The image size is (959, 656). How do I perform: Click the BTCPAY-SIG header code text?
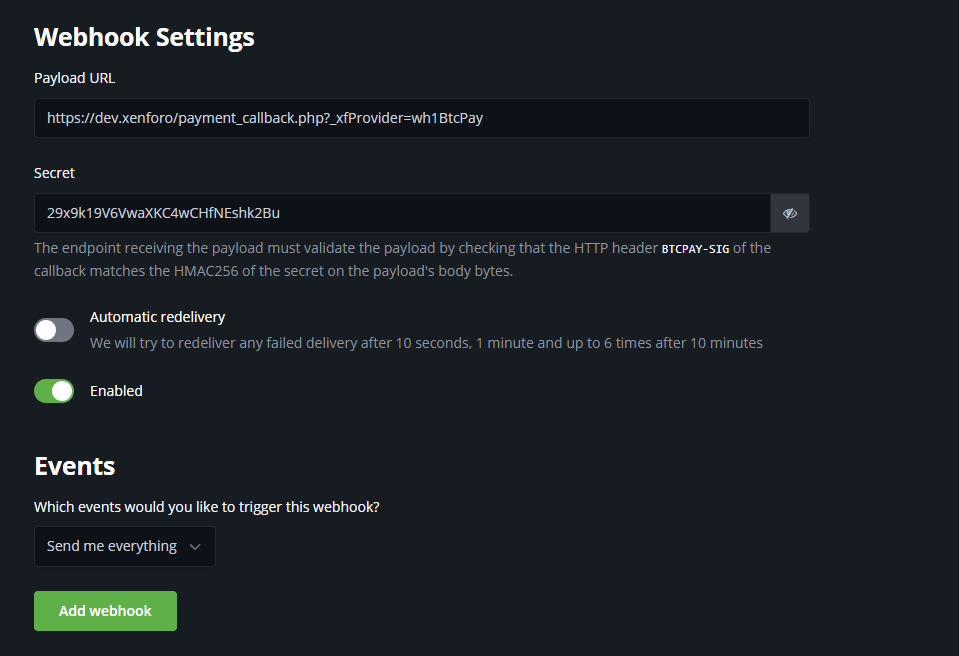pos(695,248)
